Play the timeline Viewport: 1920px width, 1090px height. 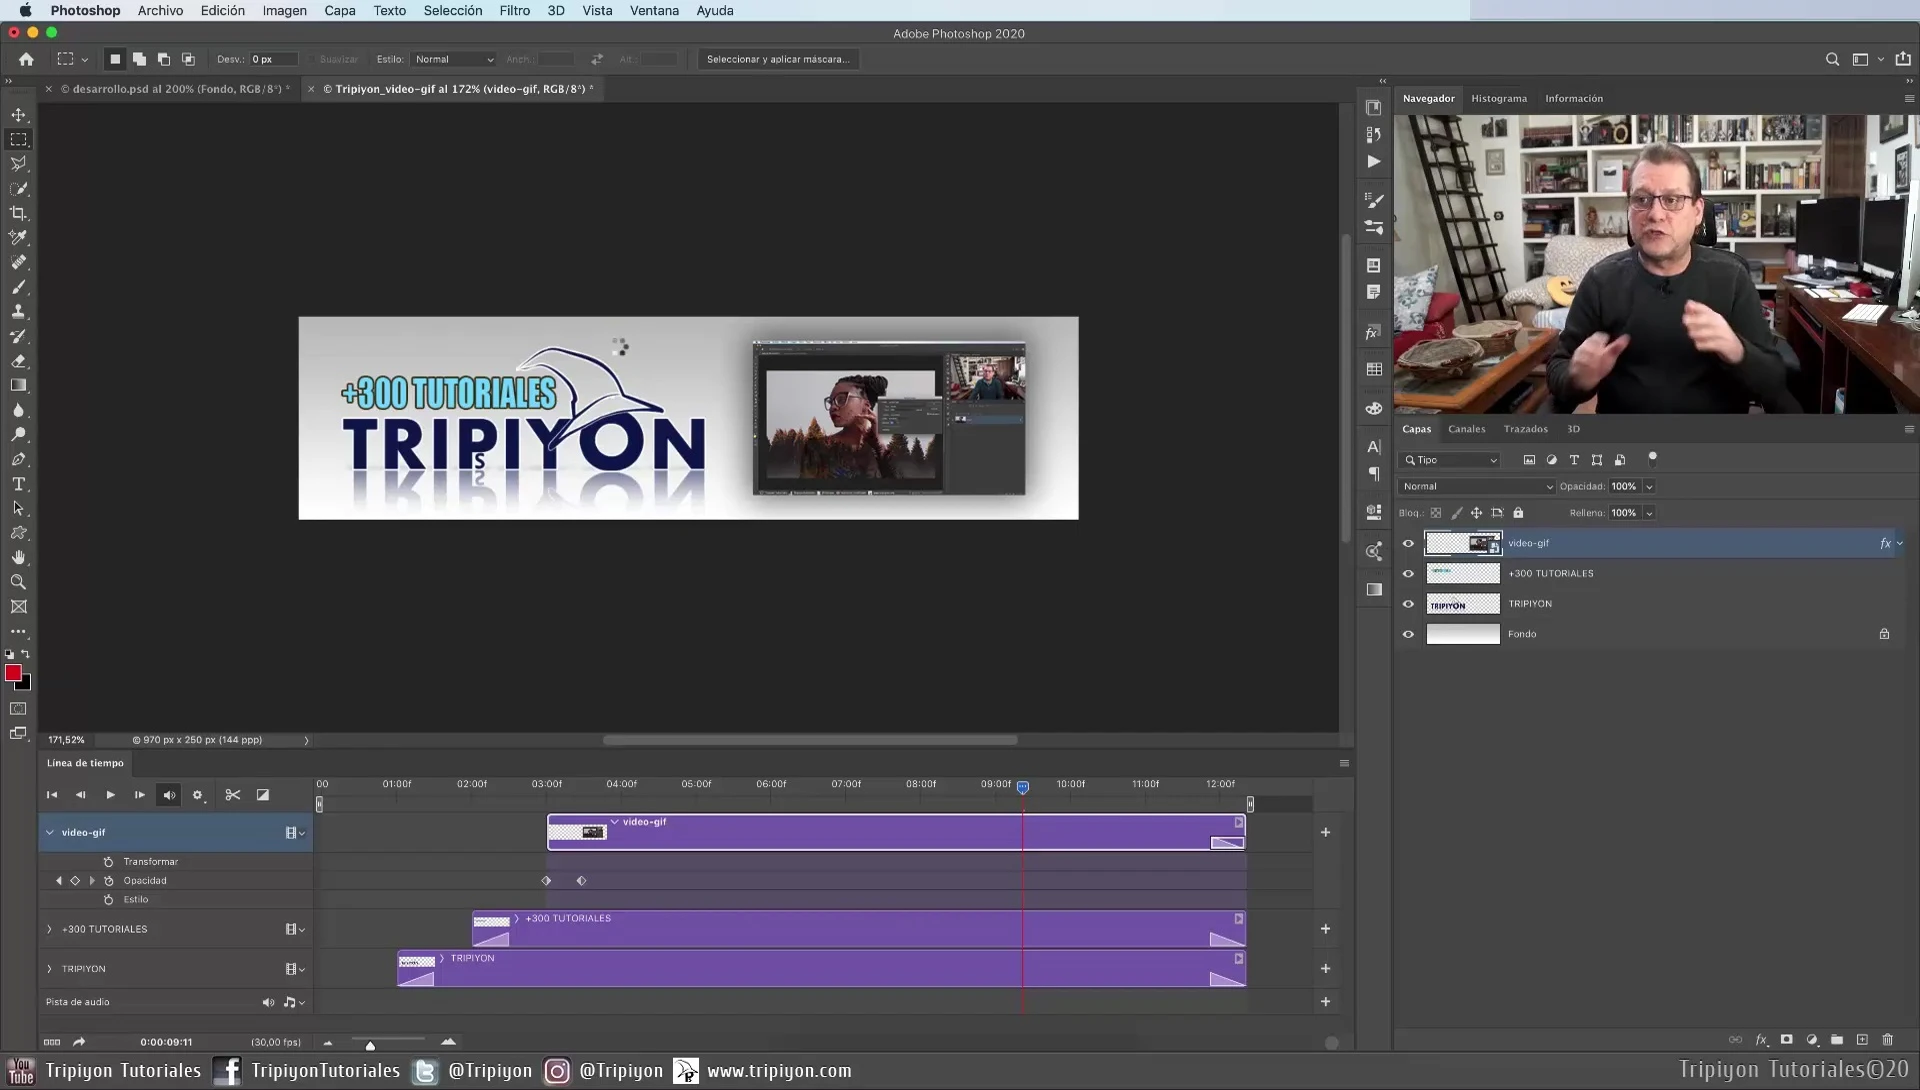[x=110, y=795]
